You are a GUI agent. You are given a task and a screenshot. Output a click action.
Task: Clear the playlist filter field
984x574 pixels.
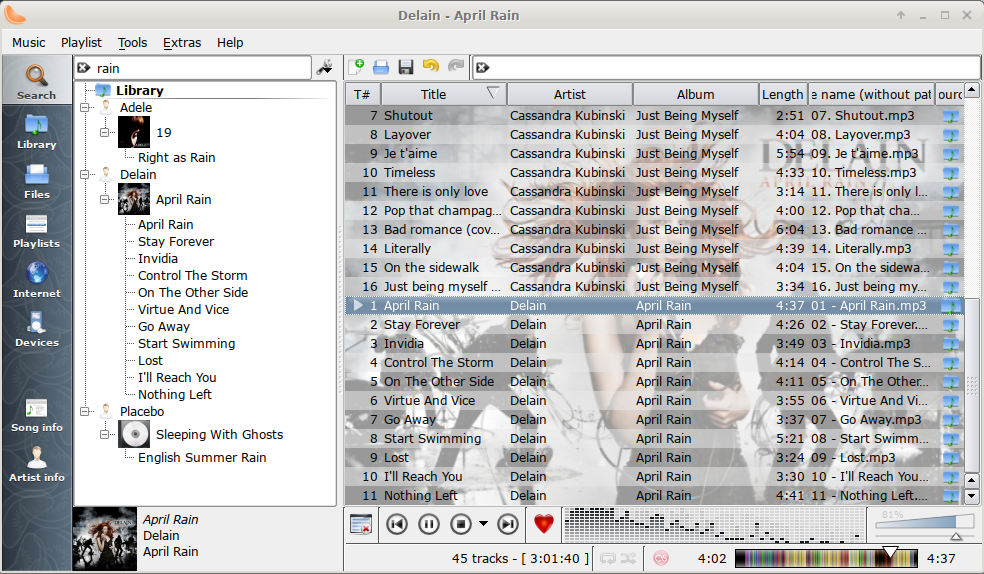483,68
